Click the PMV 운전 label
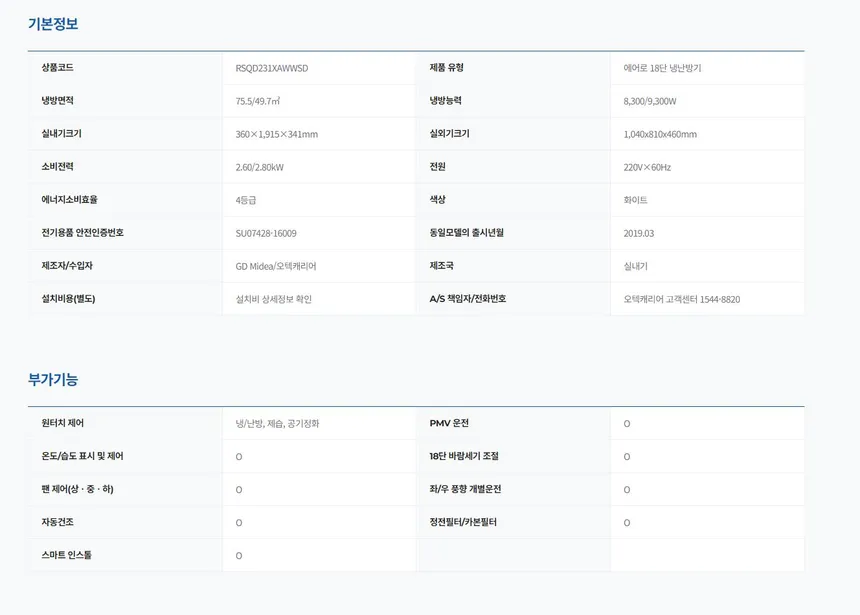This screenshot has height=615, width=860. click(449, 423)
